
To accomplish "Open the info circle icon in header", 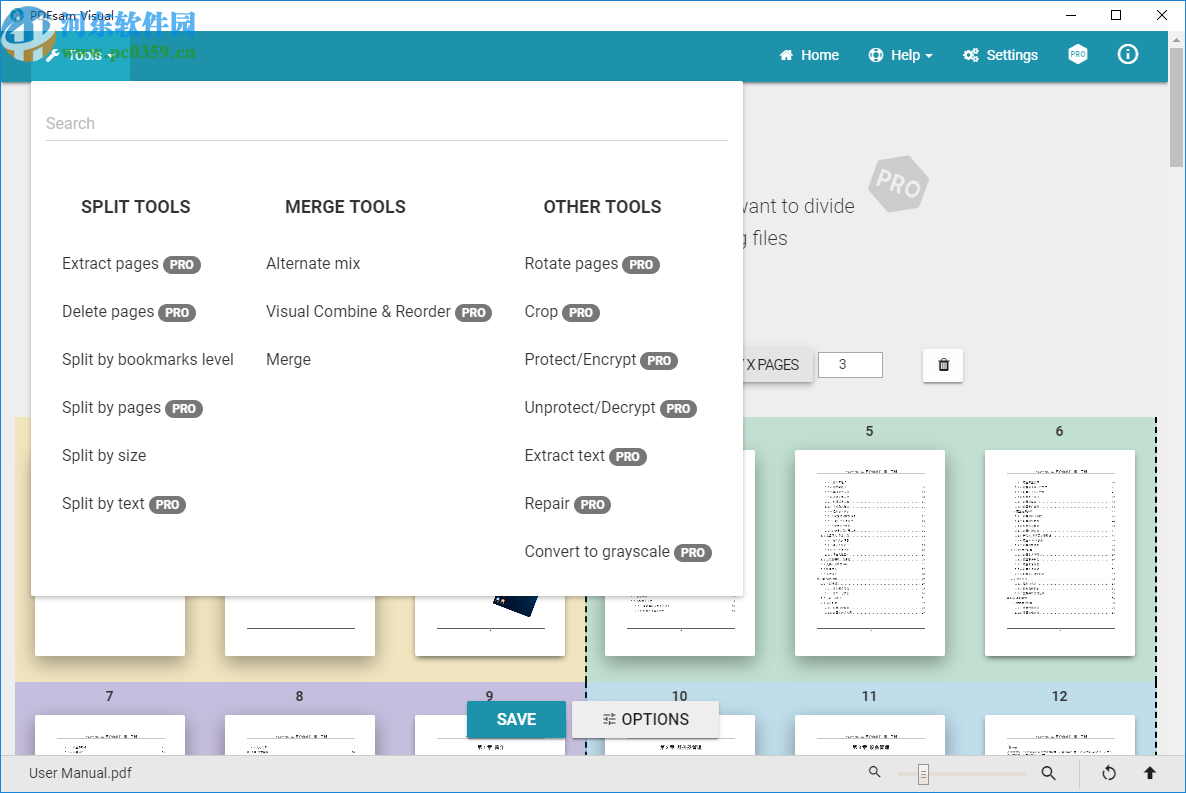I will [x=1128, y=54].
